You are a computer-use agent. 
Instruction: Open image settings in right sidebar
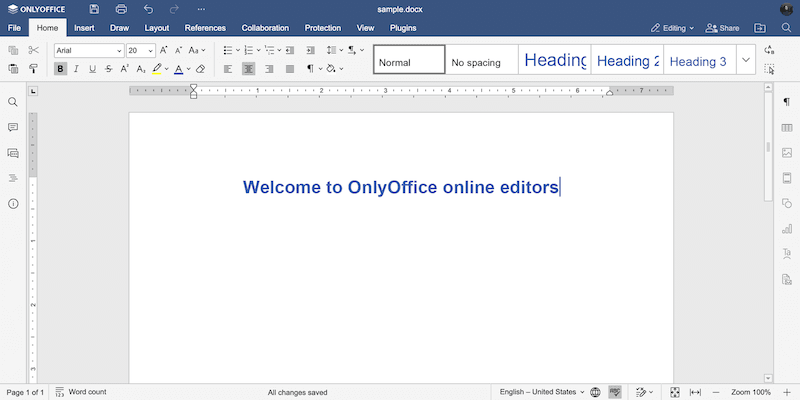pyautogui.click(x=787, y=153)
